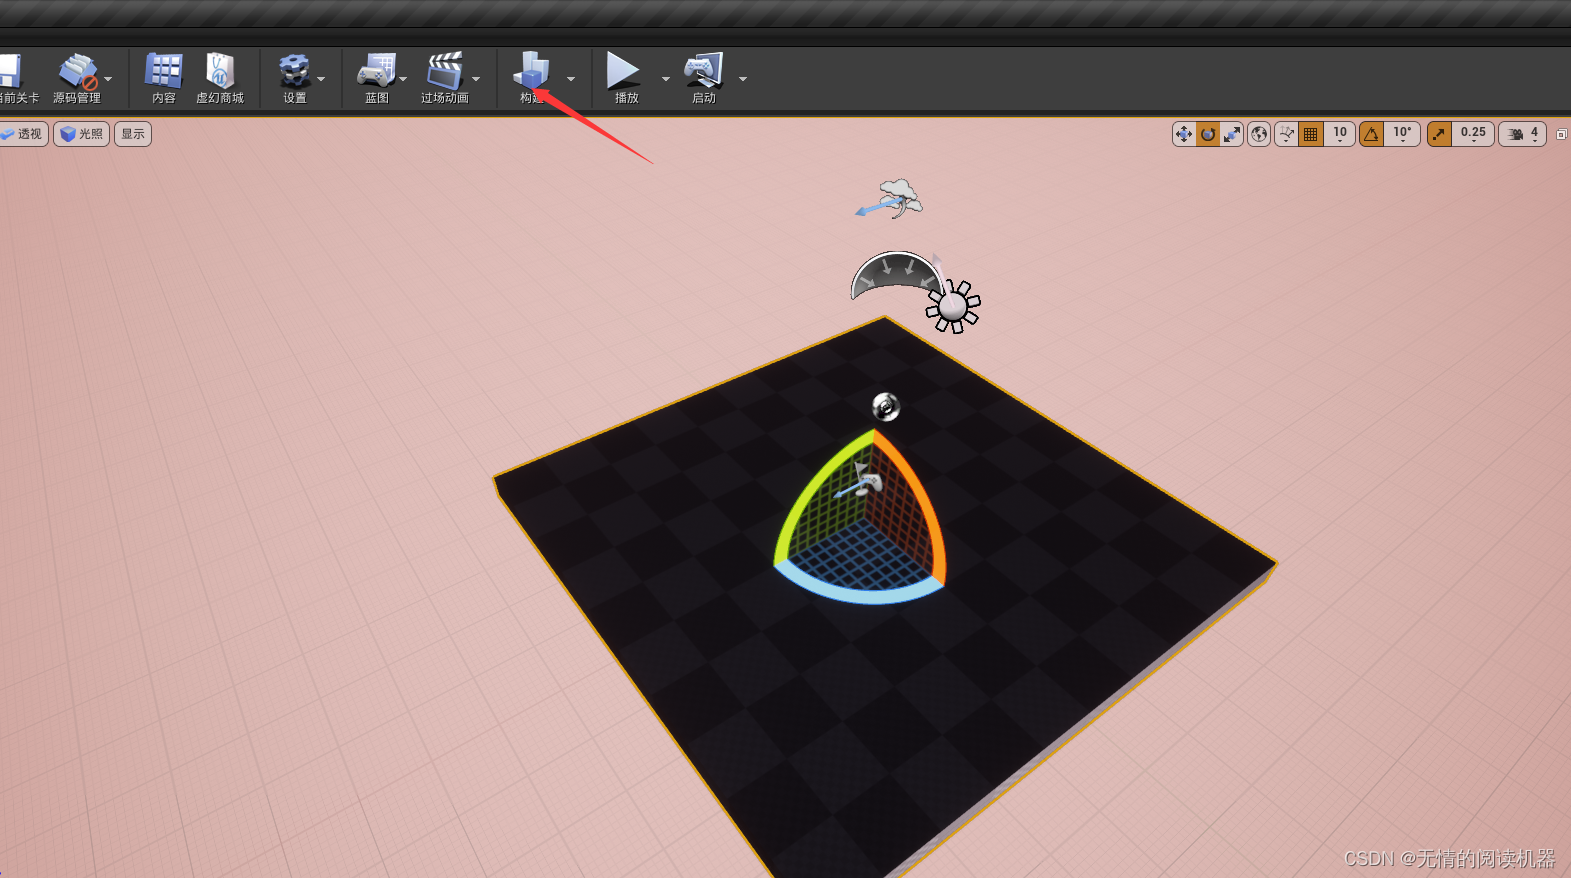
Task: Open the Blueprints (蓝图) toolbar icon
Action: pos(376,71)
